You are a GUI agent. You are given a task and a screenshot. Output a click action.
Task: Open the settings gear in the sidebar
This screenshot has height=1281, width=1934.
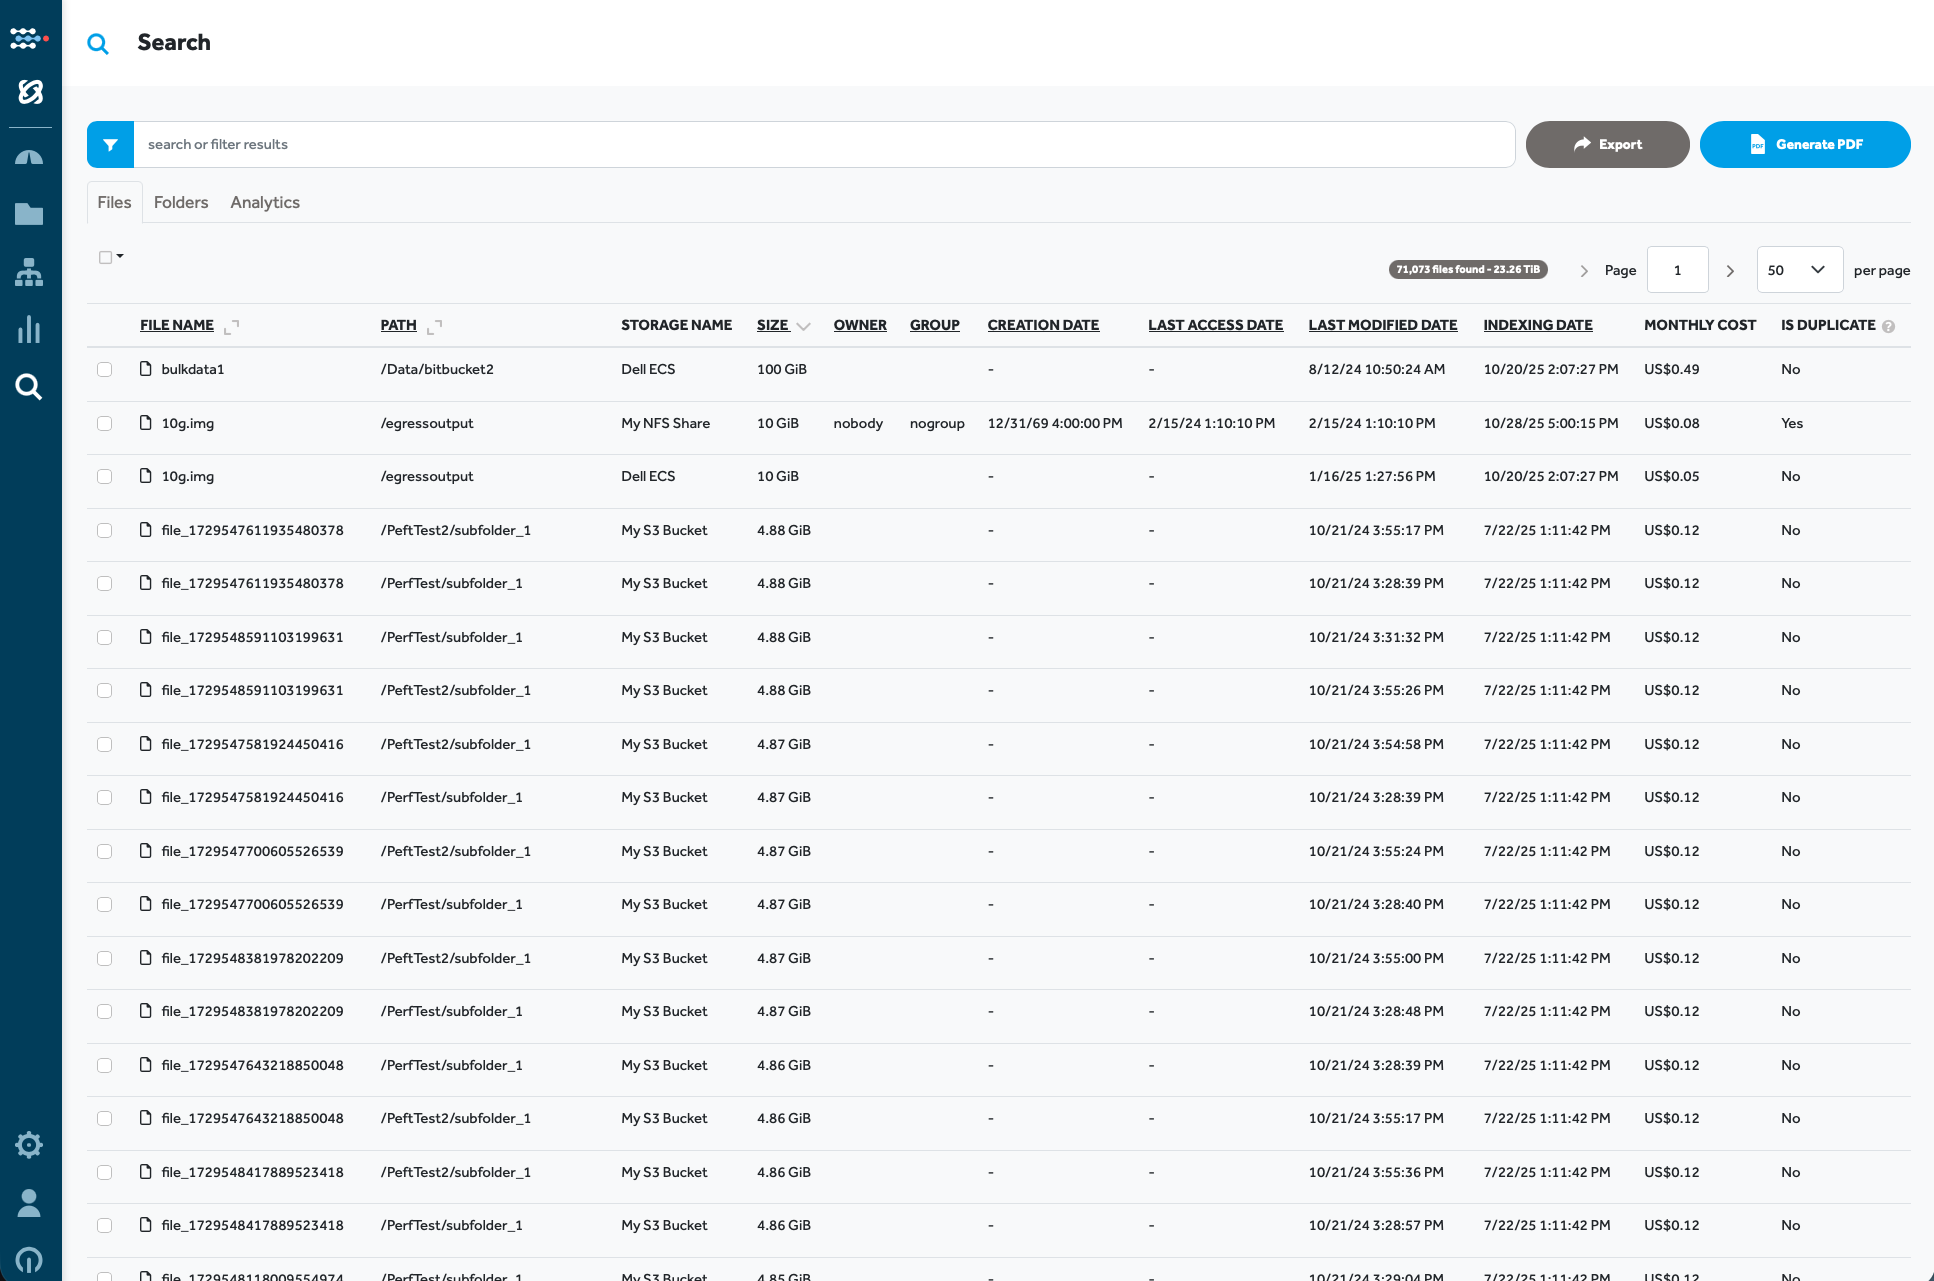(29, 1145)
